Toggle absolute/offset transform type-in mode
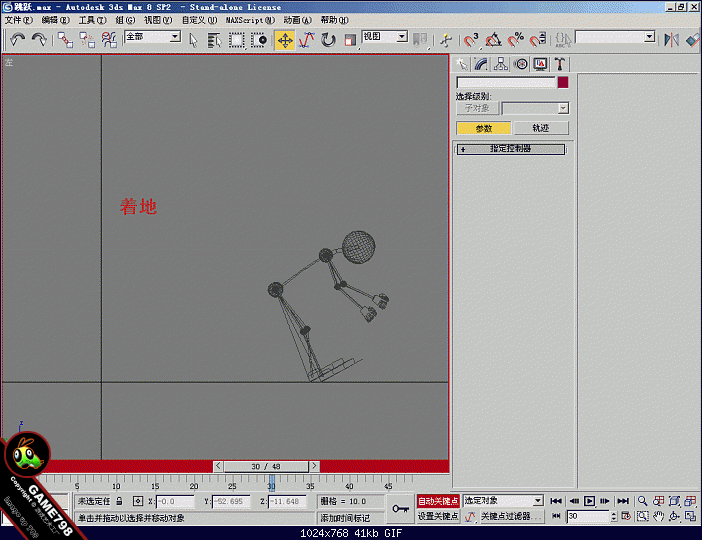 (x=138, y=501)
